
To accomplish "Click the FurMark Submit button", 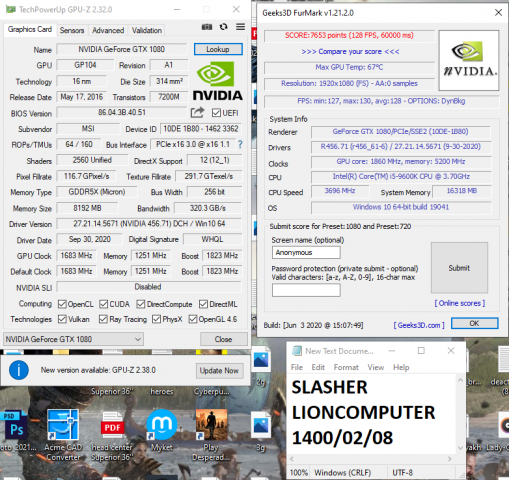I will (x=459, y=268).
